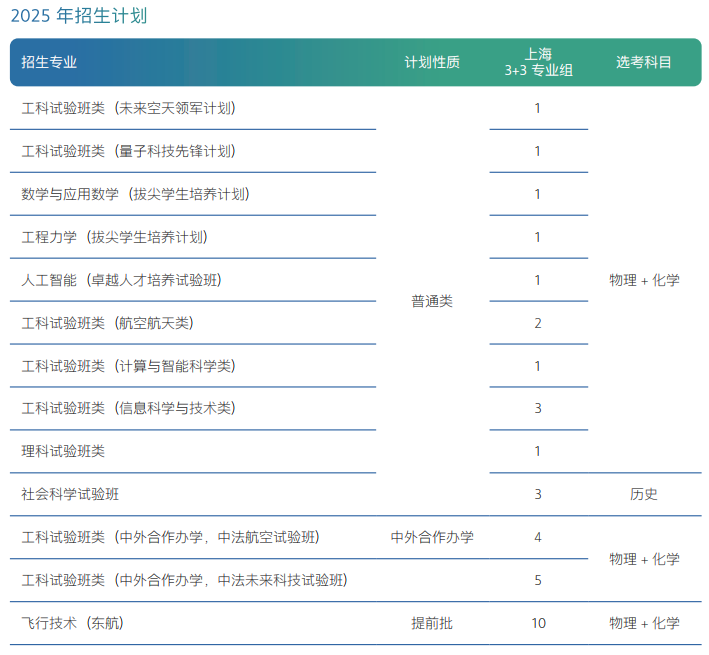This screenshot has height=655, width=709.
Task: Click quota 2 for 航空航天类
Action: 538,323
